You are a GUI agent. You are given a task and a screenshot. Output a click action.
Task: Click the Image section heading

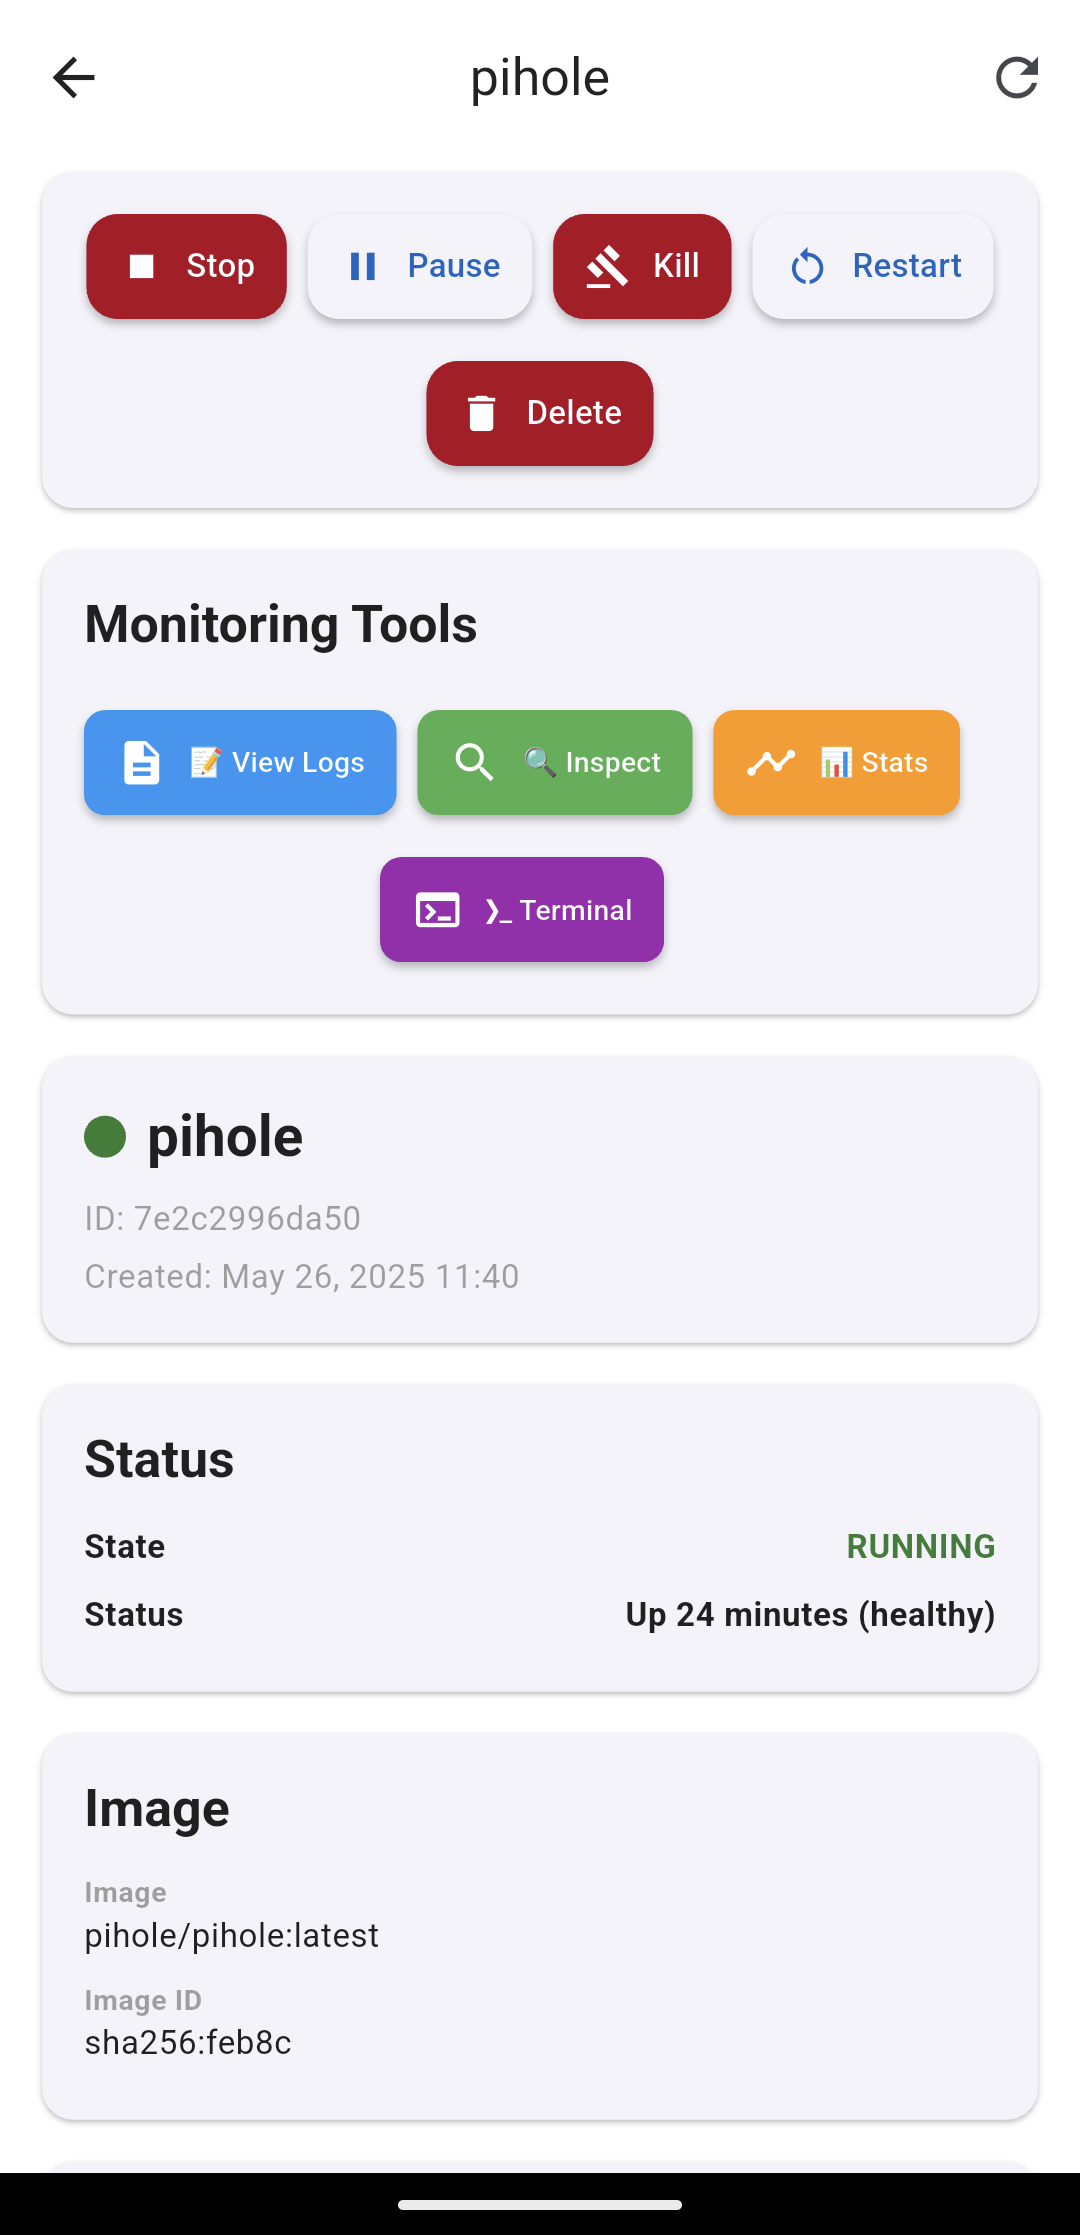point(157,1808)
